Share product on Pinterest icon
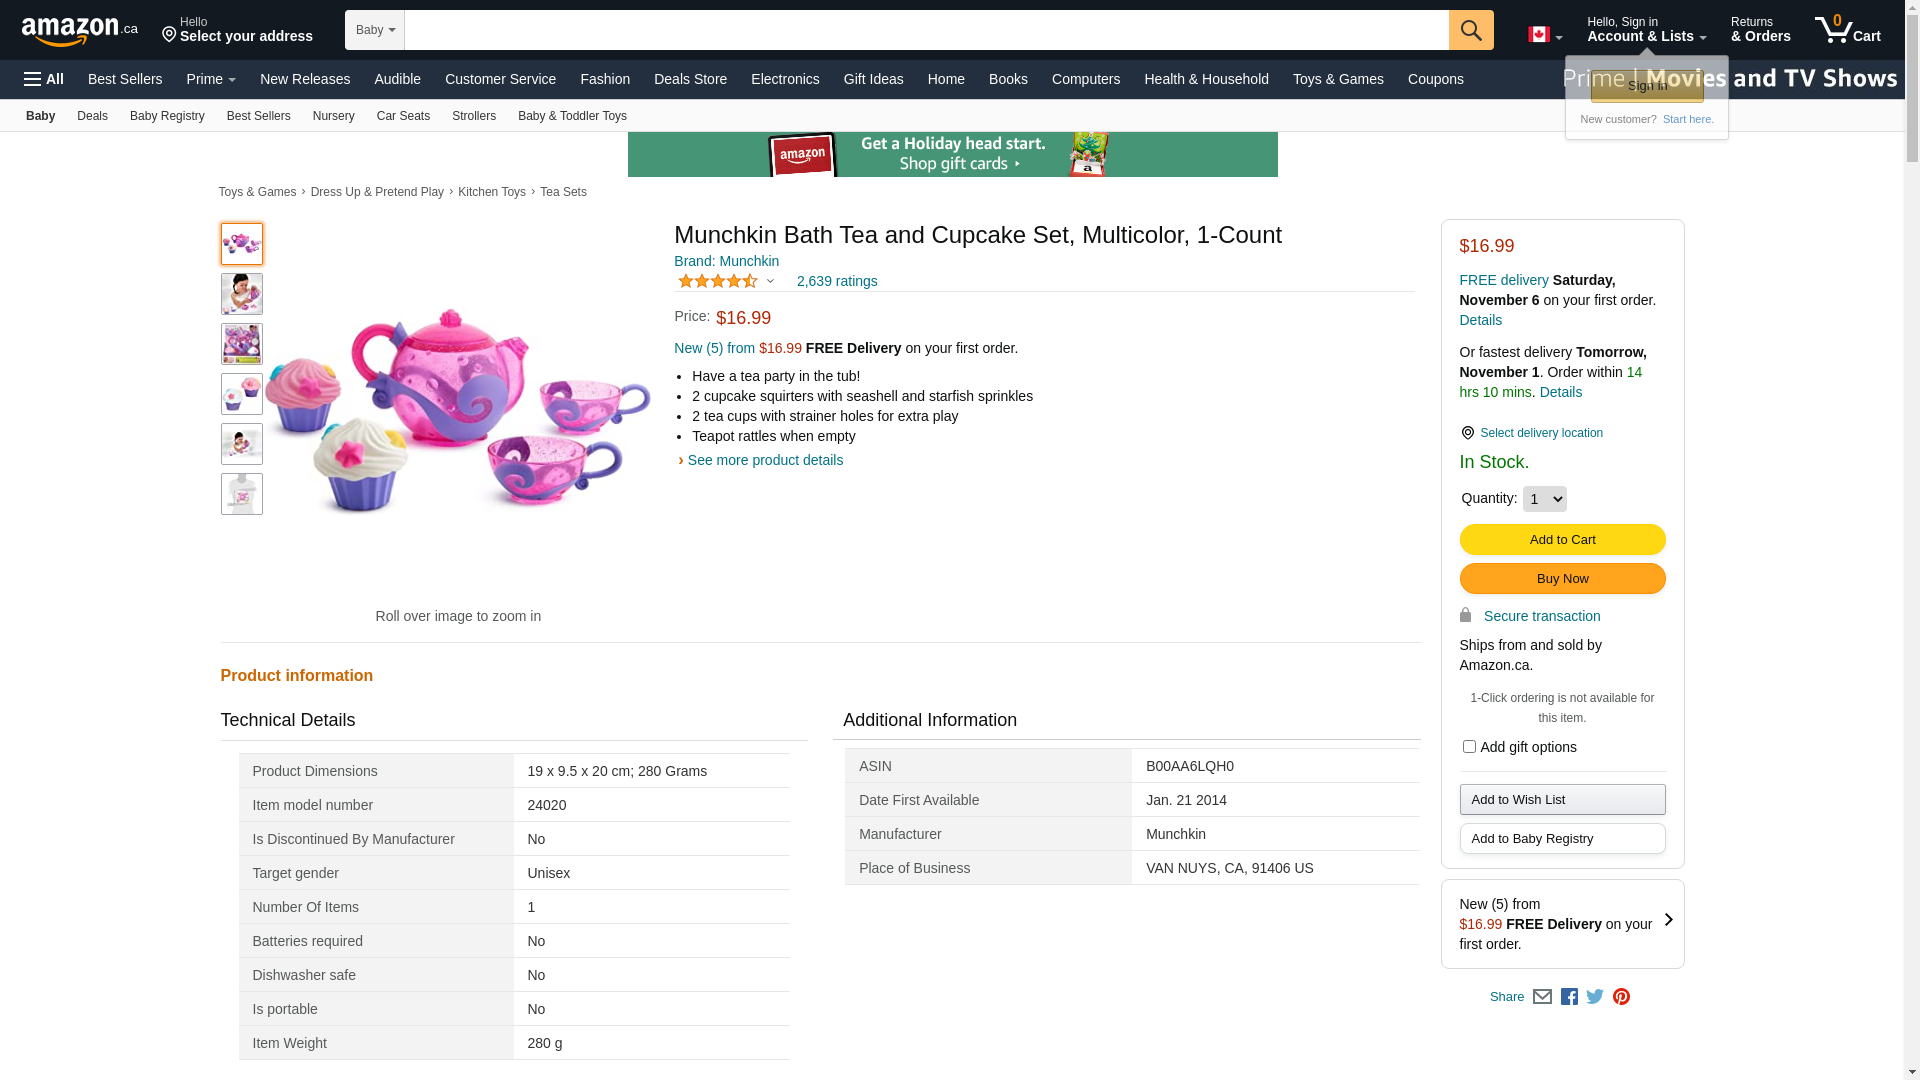 [1621, 997]
